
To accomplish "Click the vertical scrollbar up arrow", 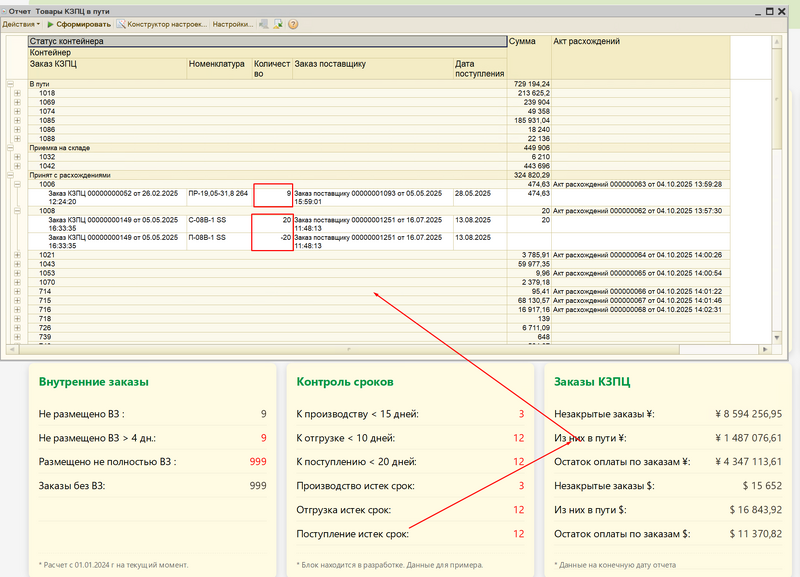I will [x=777, y=41].
